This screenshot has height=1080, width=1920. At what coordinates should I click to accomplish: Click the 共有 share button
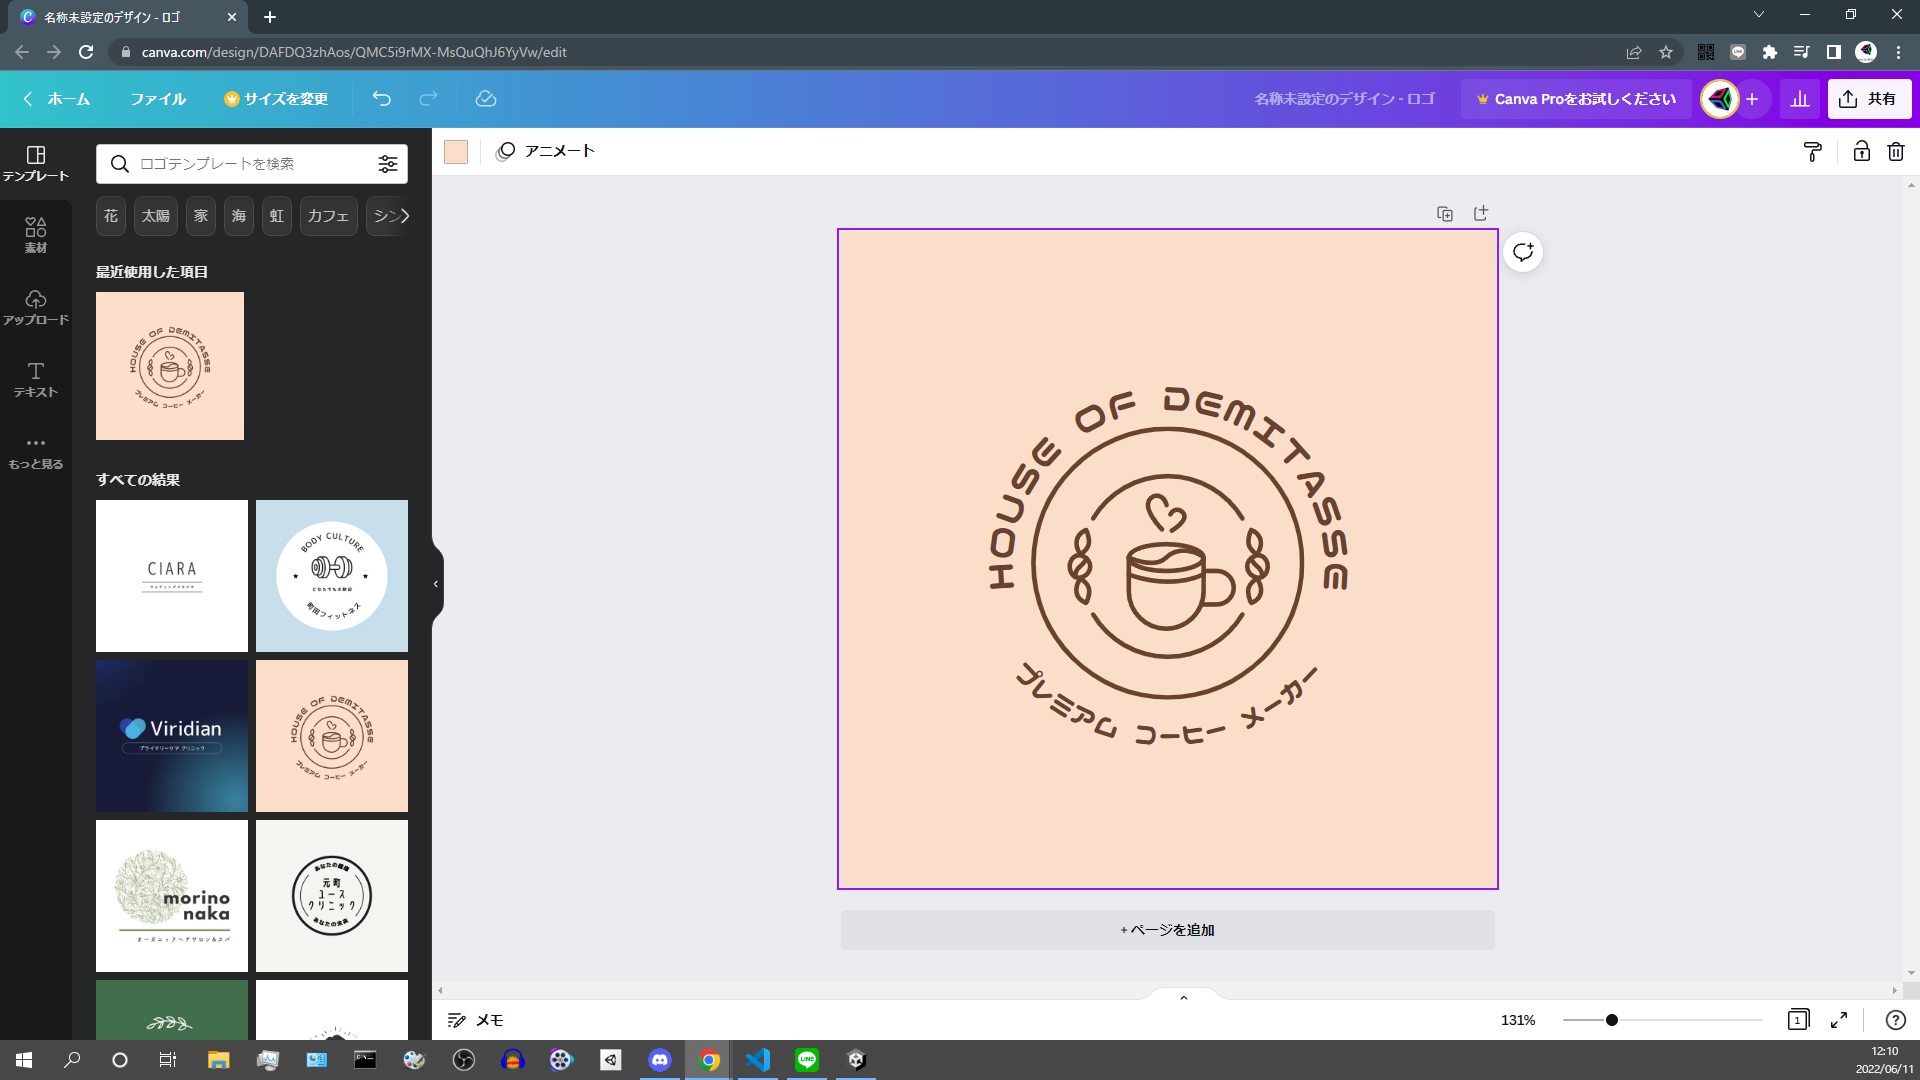(x=1869, y=99)
